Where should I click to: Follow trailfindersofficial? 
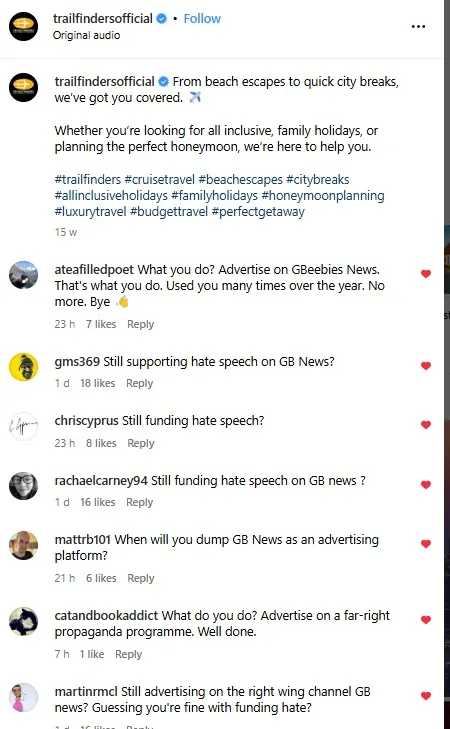[x=202, y=19]
